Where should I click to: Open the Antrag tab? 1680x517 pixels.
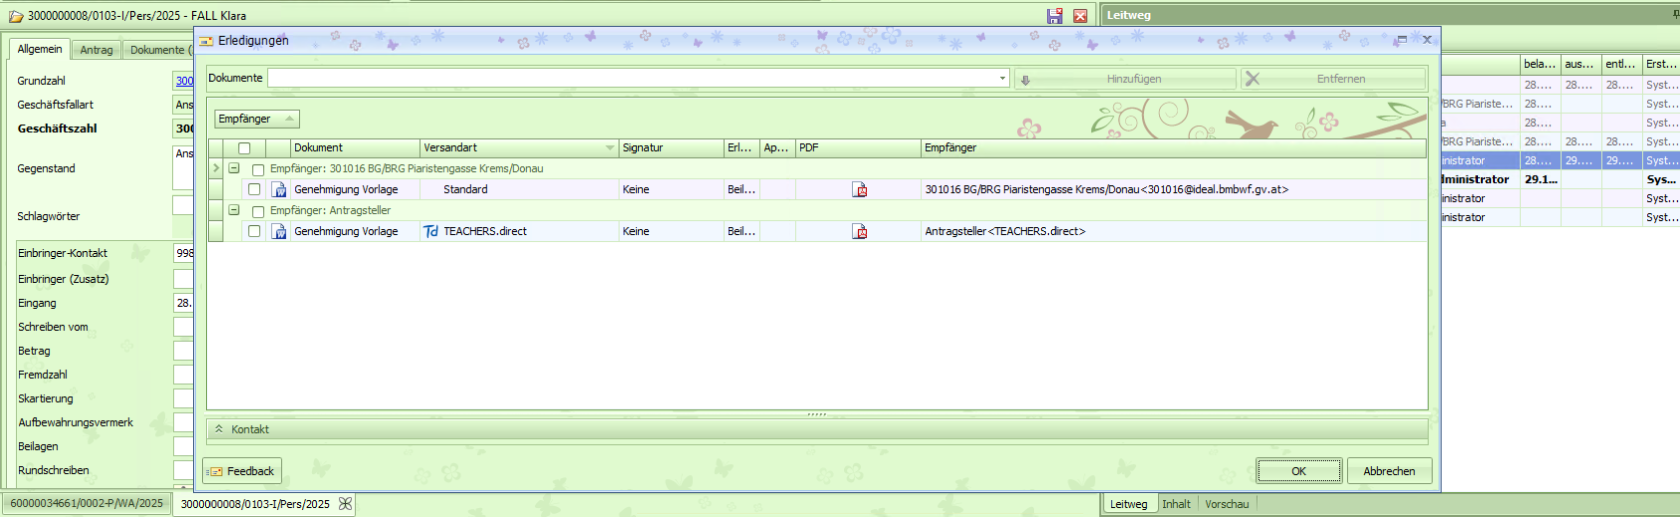(96, 50)
